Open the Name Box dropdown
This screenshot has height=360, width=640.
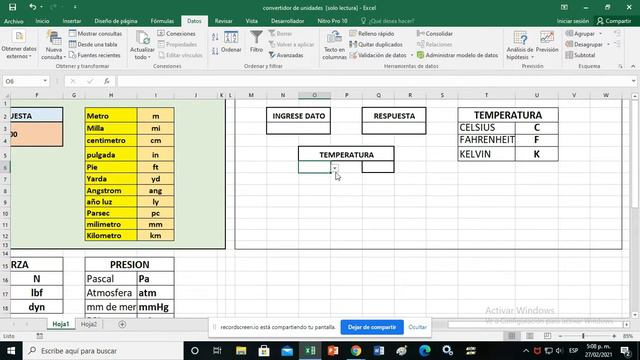45,81
